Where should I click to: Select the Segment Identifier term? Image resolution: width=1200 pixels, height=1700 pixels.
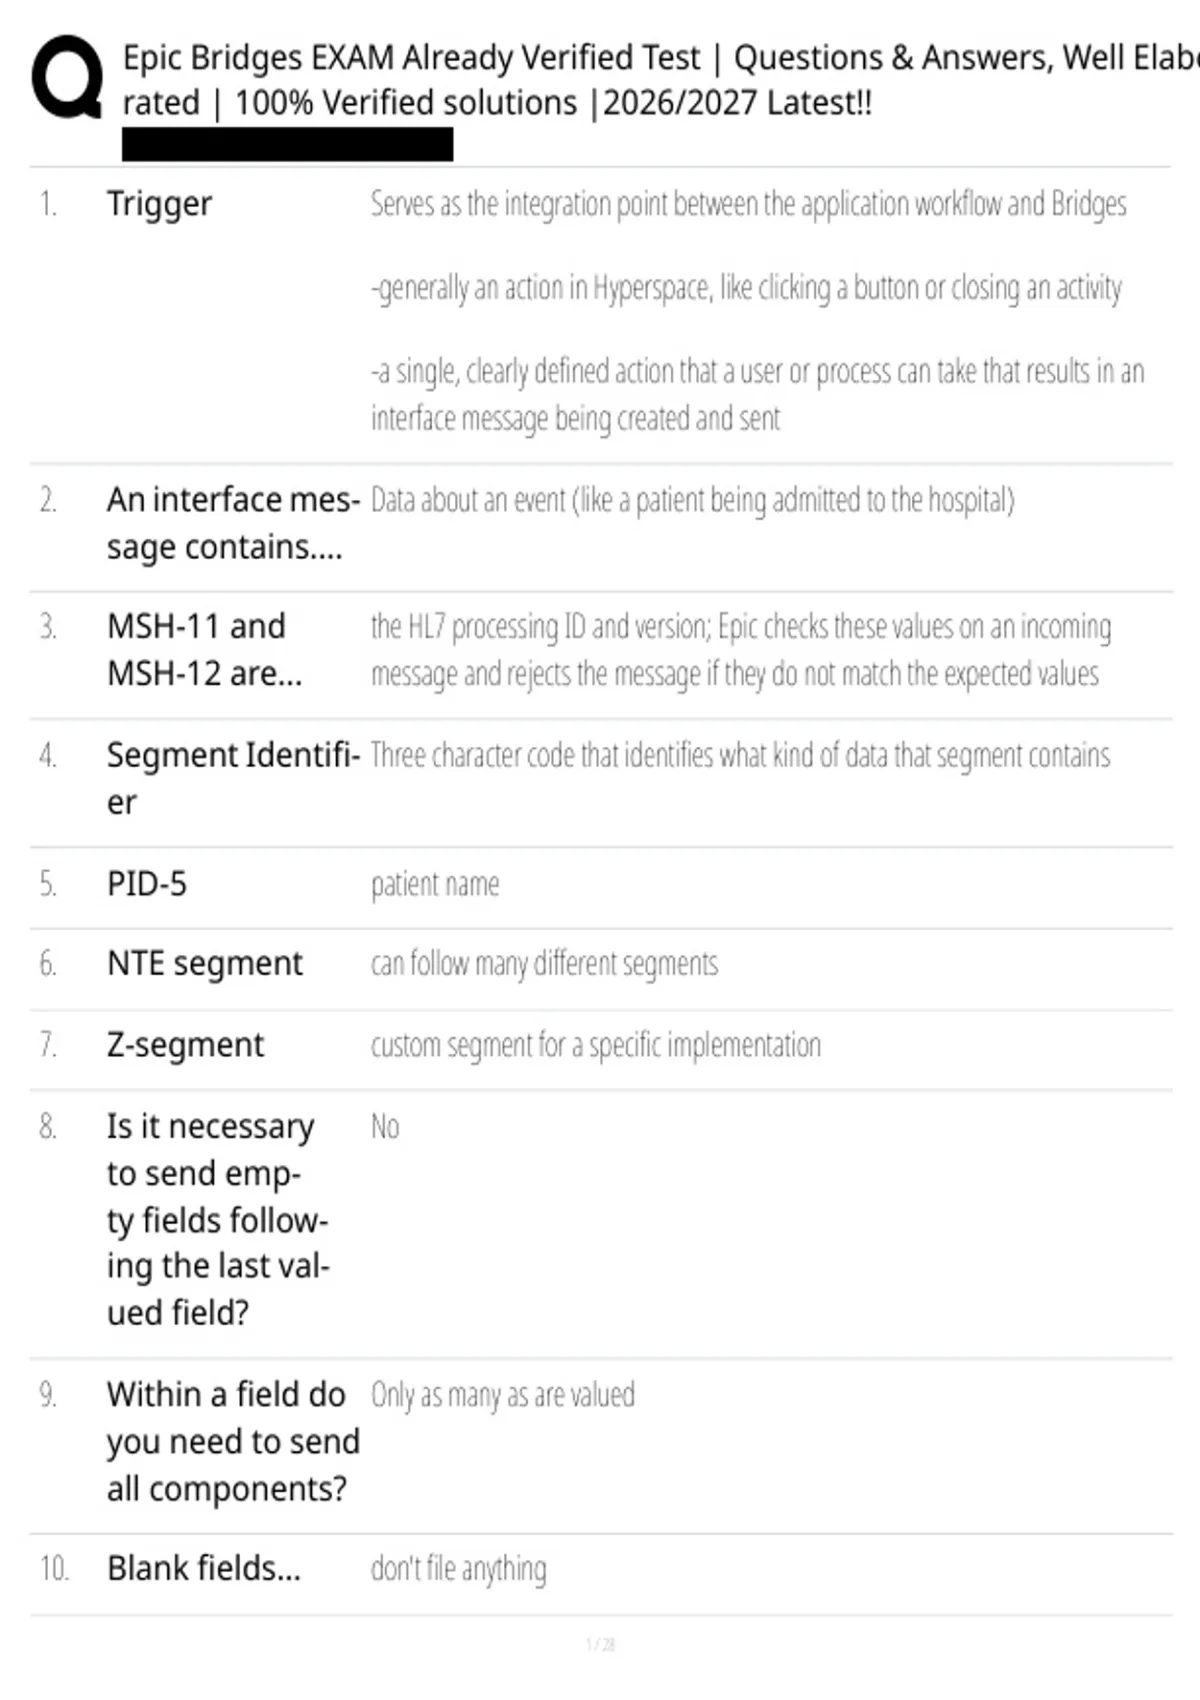coord(233,778)
